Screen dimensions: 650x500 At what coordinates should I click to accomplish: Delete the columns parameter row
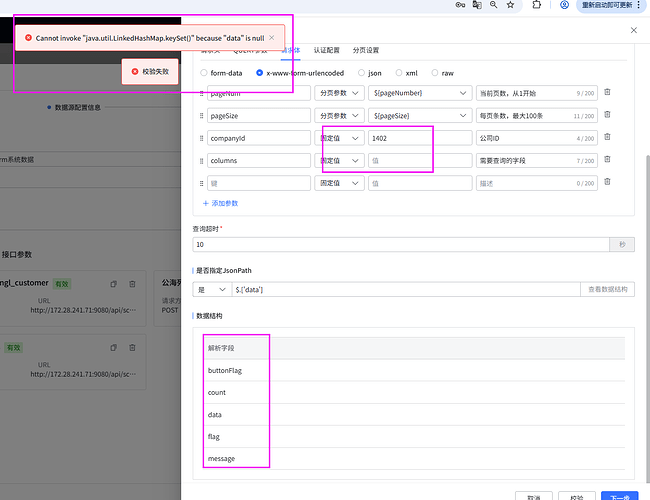[607, 159]
